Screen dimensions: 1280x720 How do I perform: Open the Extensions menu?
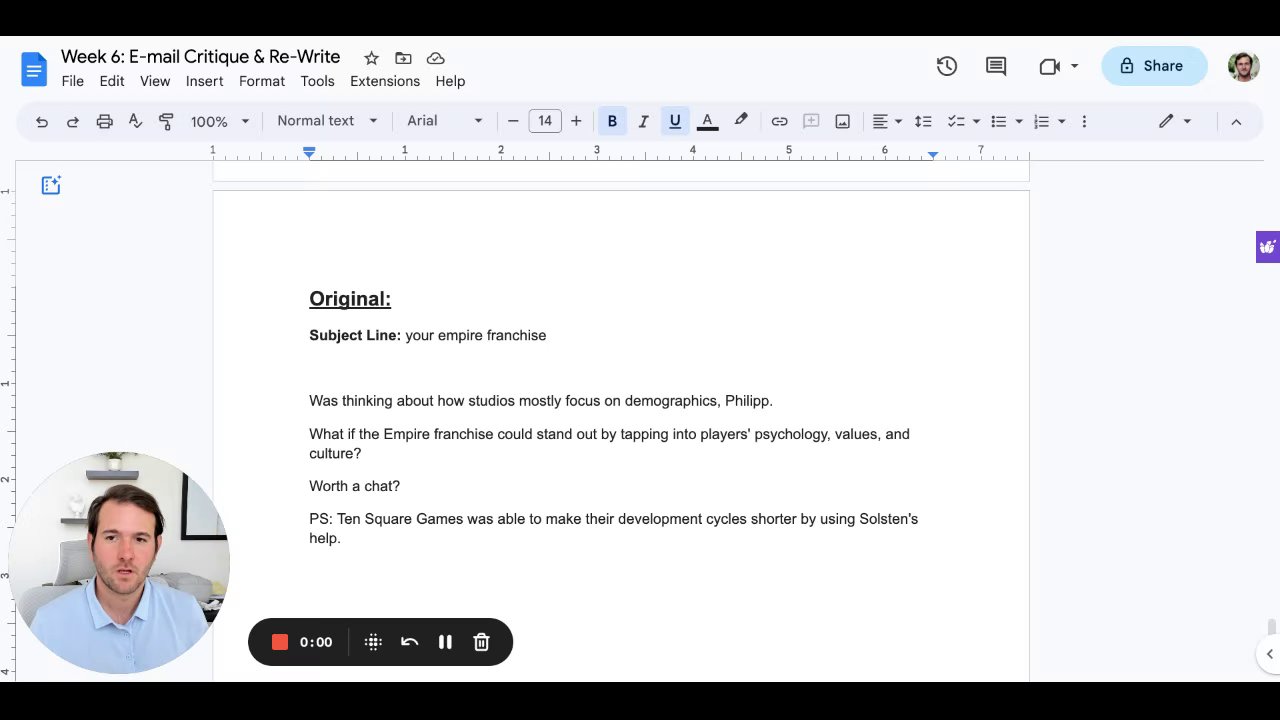pyautogui.click(x=385, y=81)
